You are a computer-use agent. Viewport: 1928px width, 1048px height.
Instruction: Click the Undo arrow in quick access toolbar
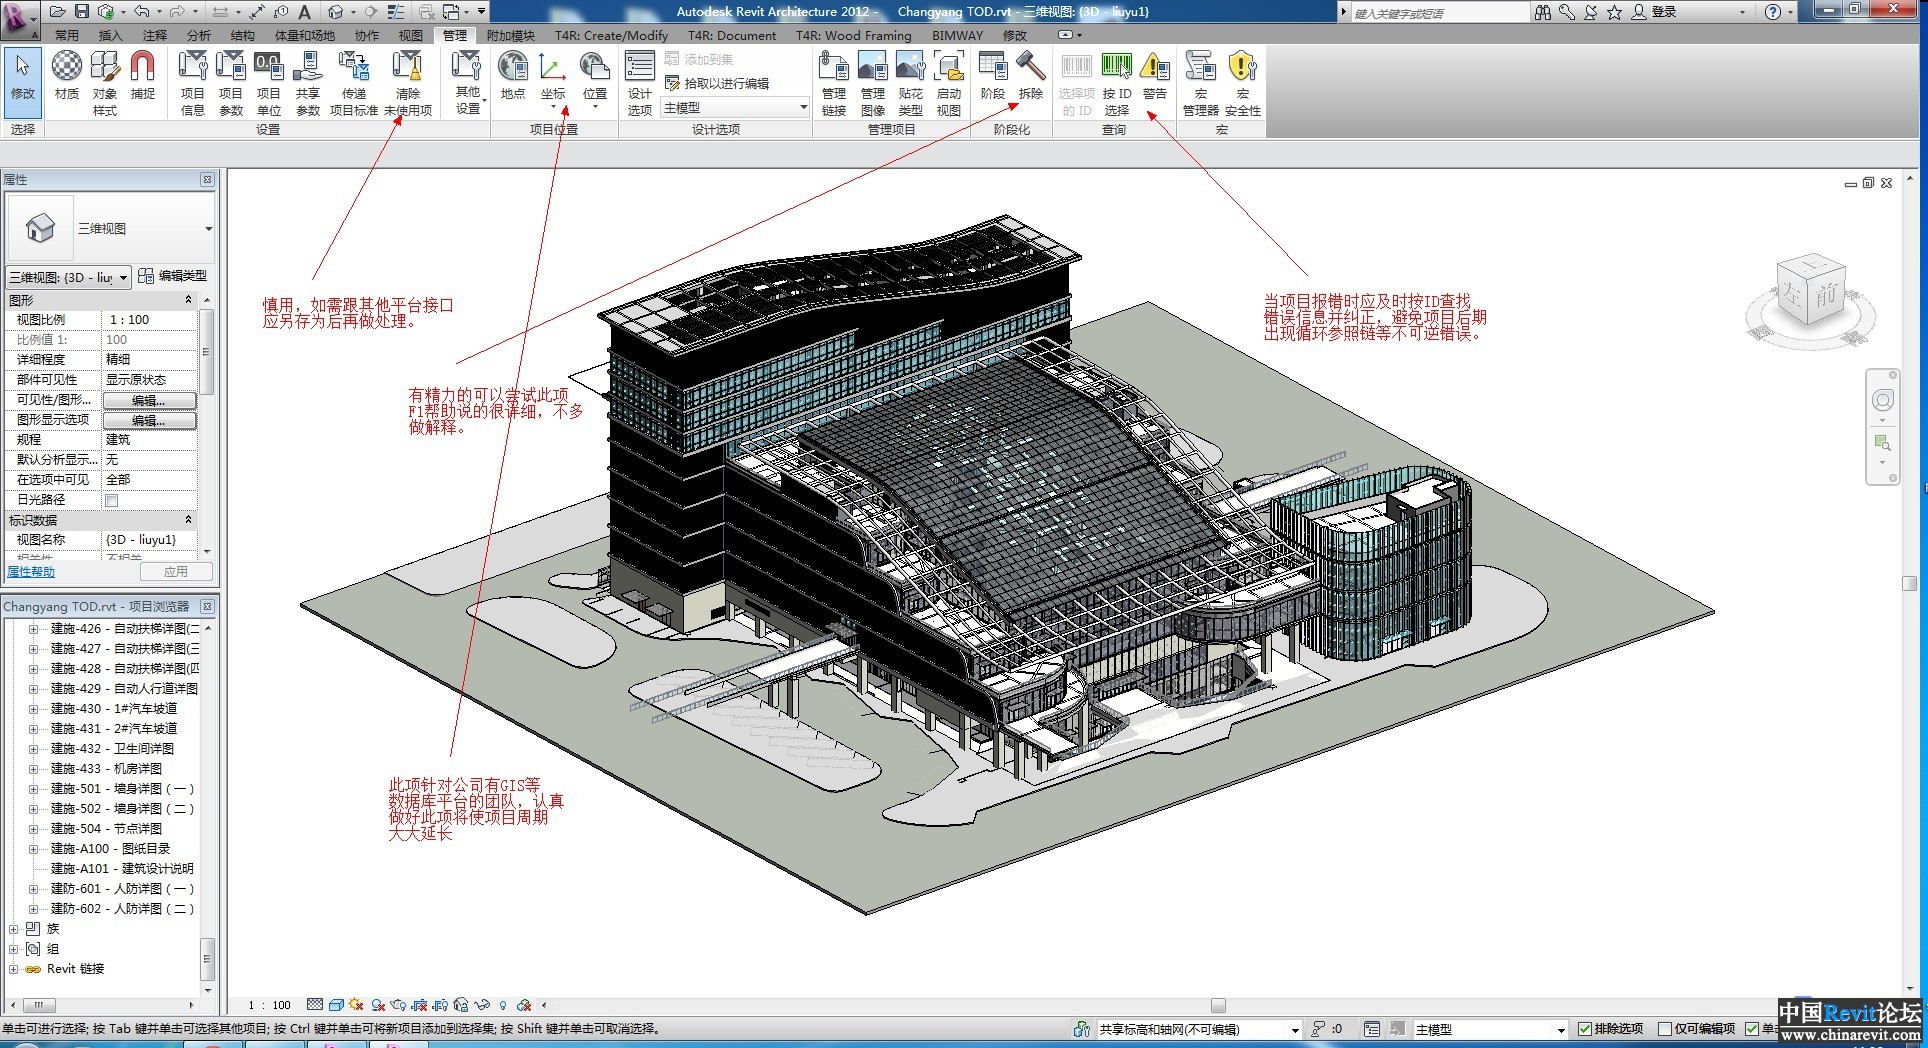click(x=141, y=12)
